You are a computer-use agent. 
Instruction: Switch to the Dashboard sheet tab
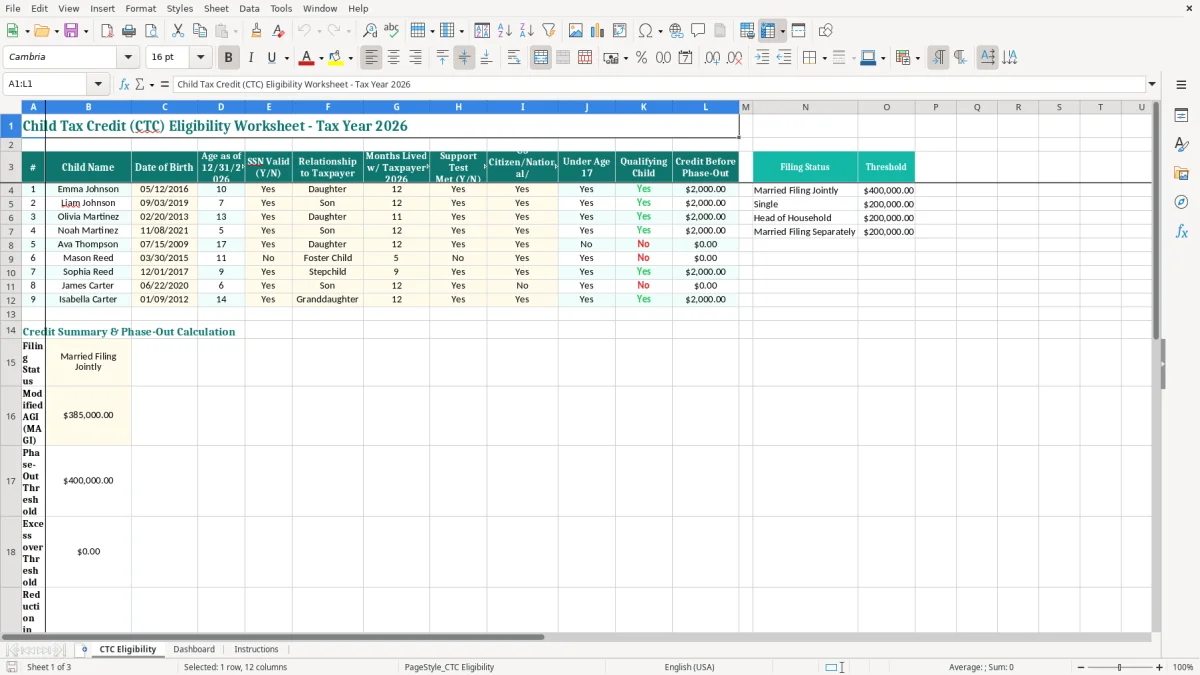(x=194, y=650)
